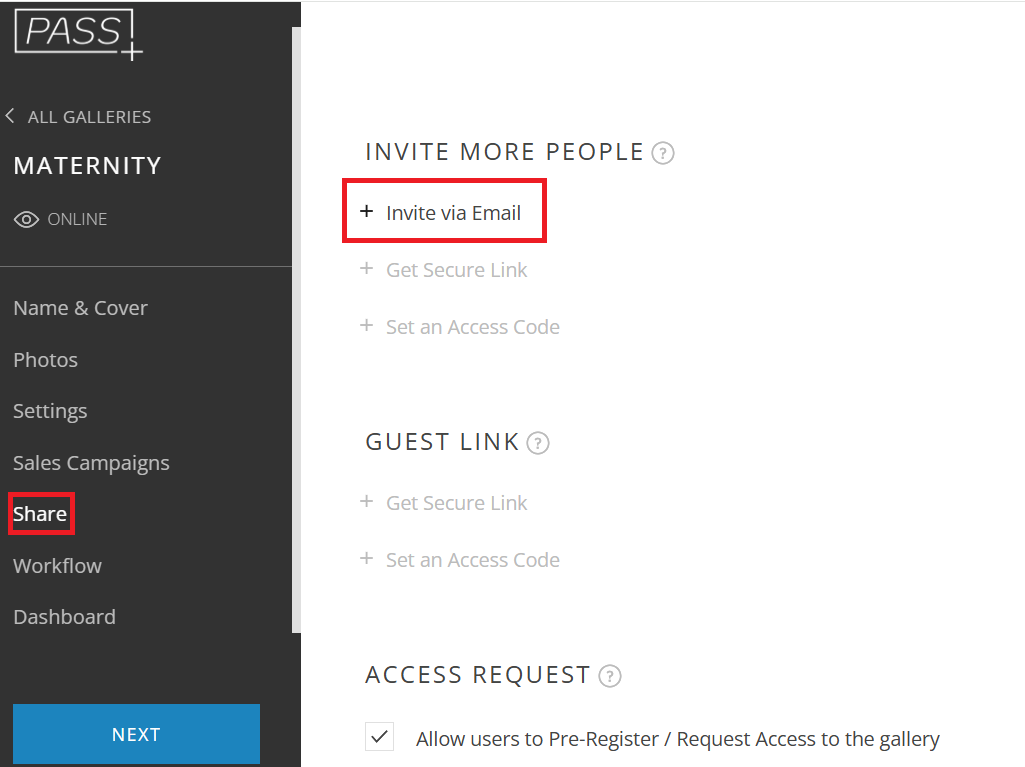Open help icon next to Invite More People
Image resolution: width=1025 pixels, height=767 pixels.
pos(663,153)
